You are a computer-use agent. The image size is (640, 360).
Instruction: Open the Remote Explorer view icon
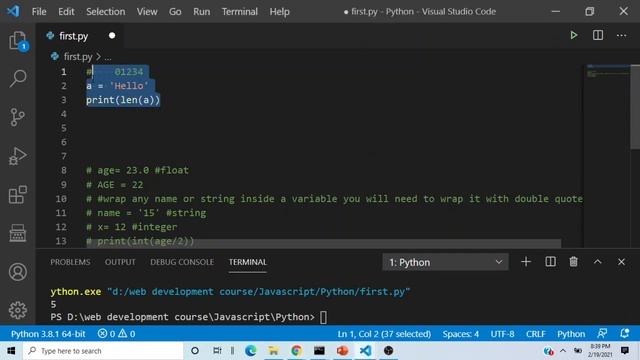[18, 233]
